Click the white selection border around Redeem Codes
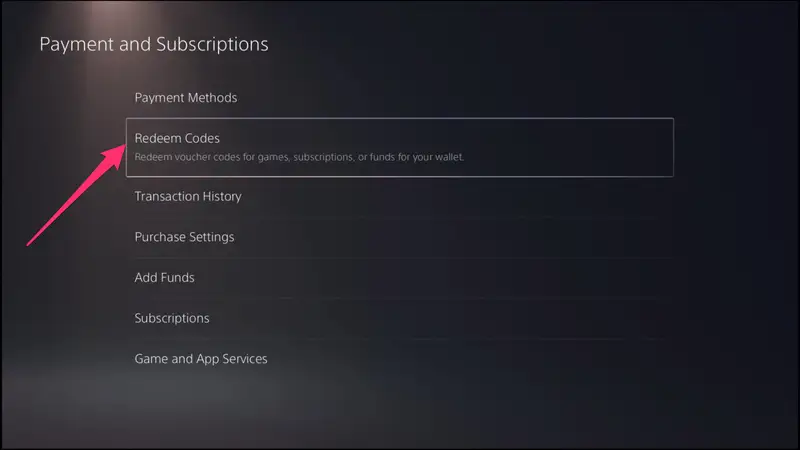The height and width of the screenshot is (450, 800). (399, 118)
